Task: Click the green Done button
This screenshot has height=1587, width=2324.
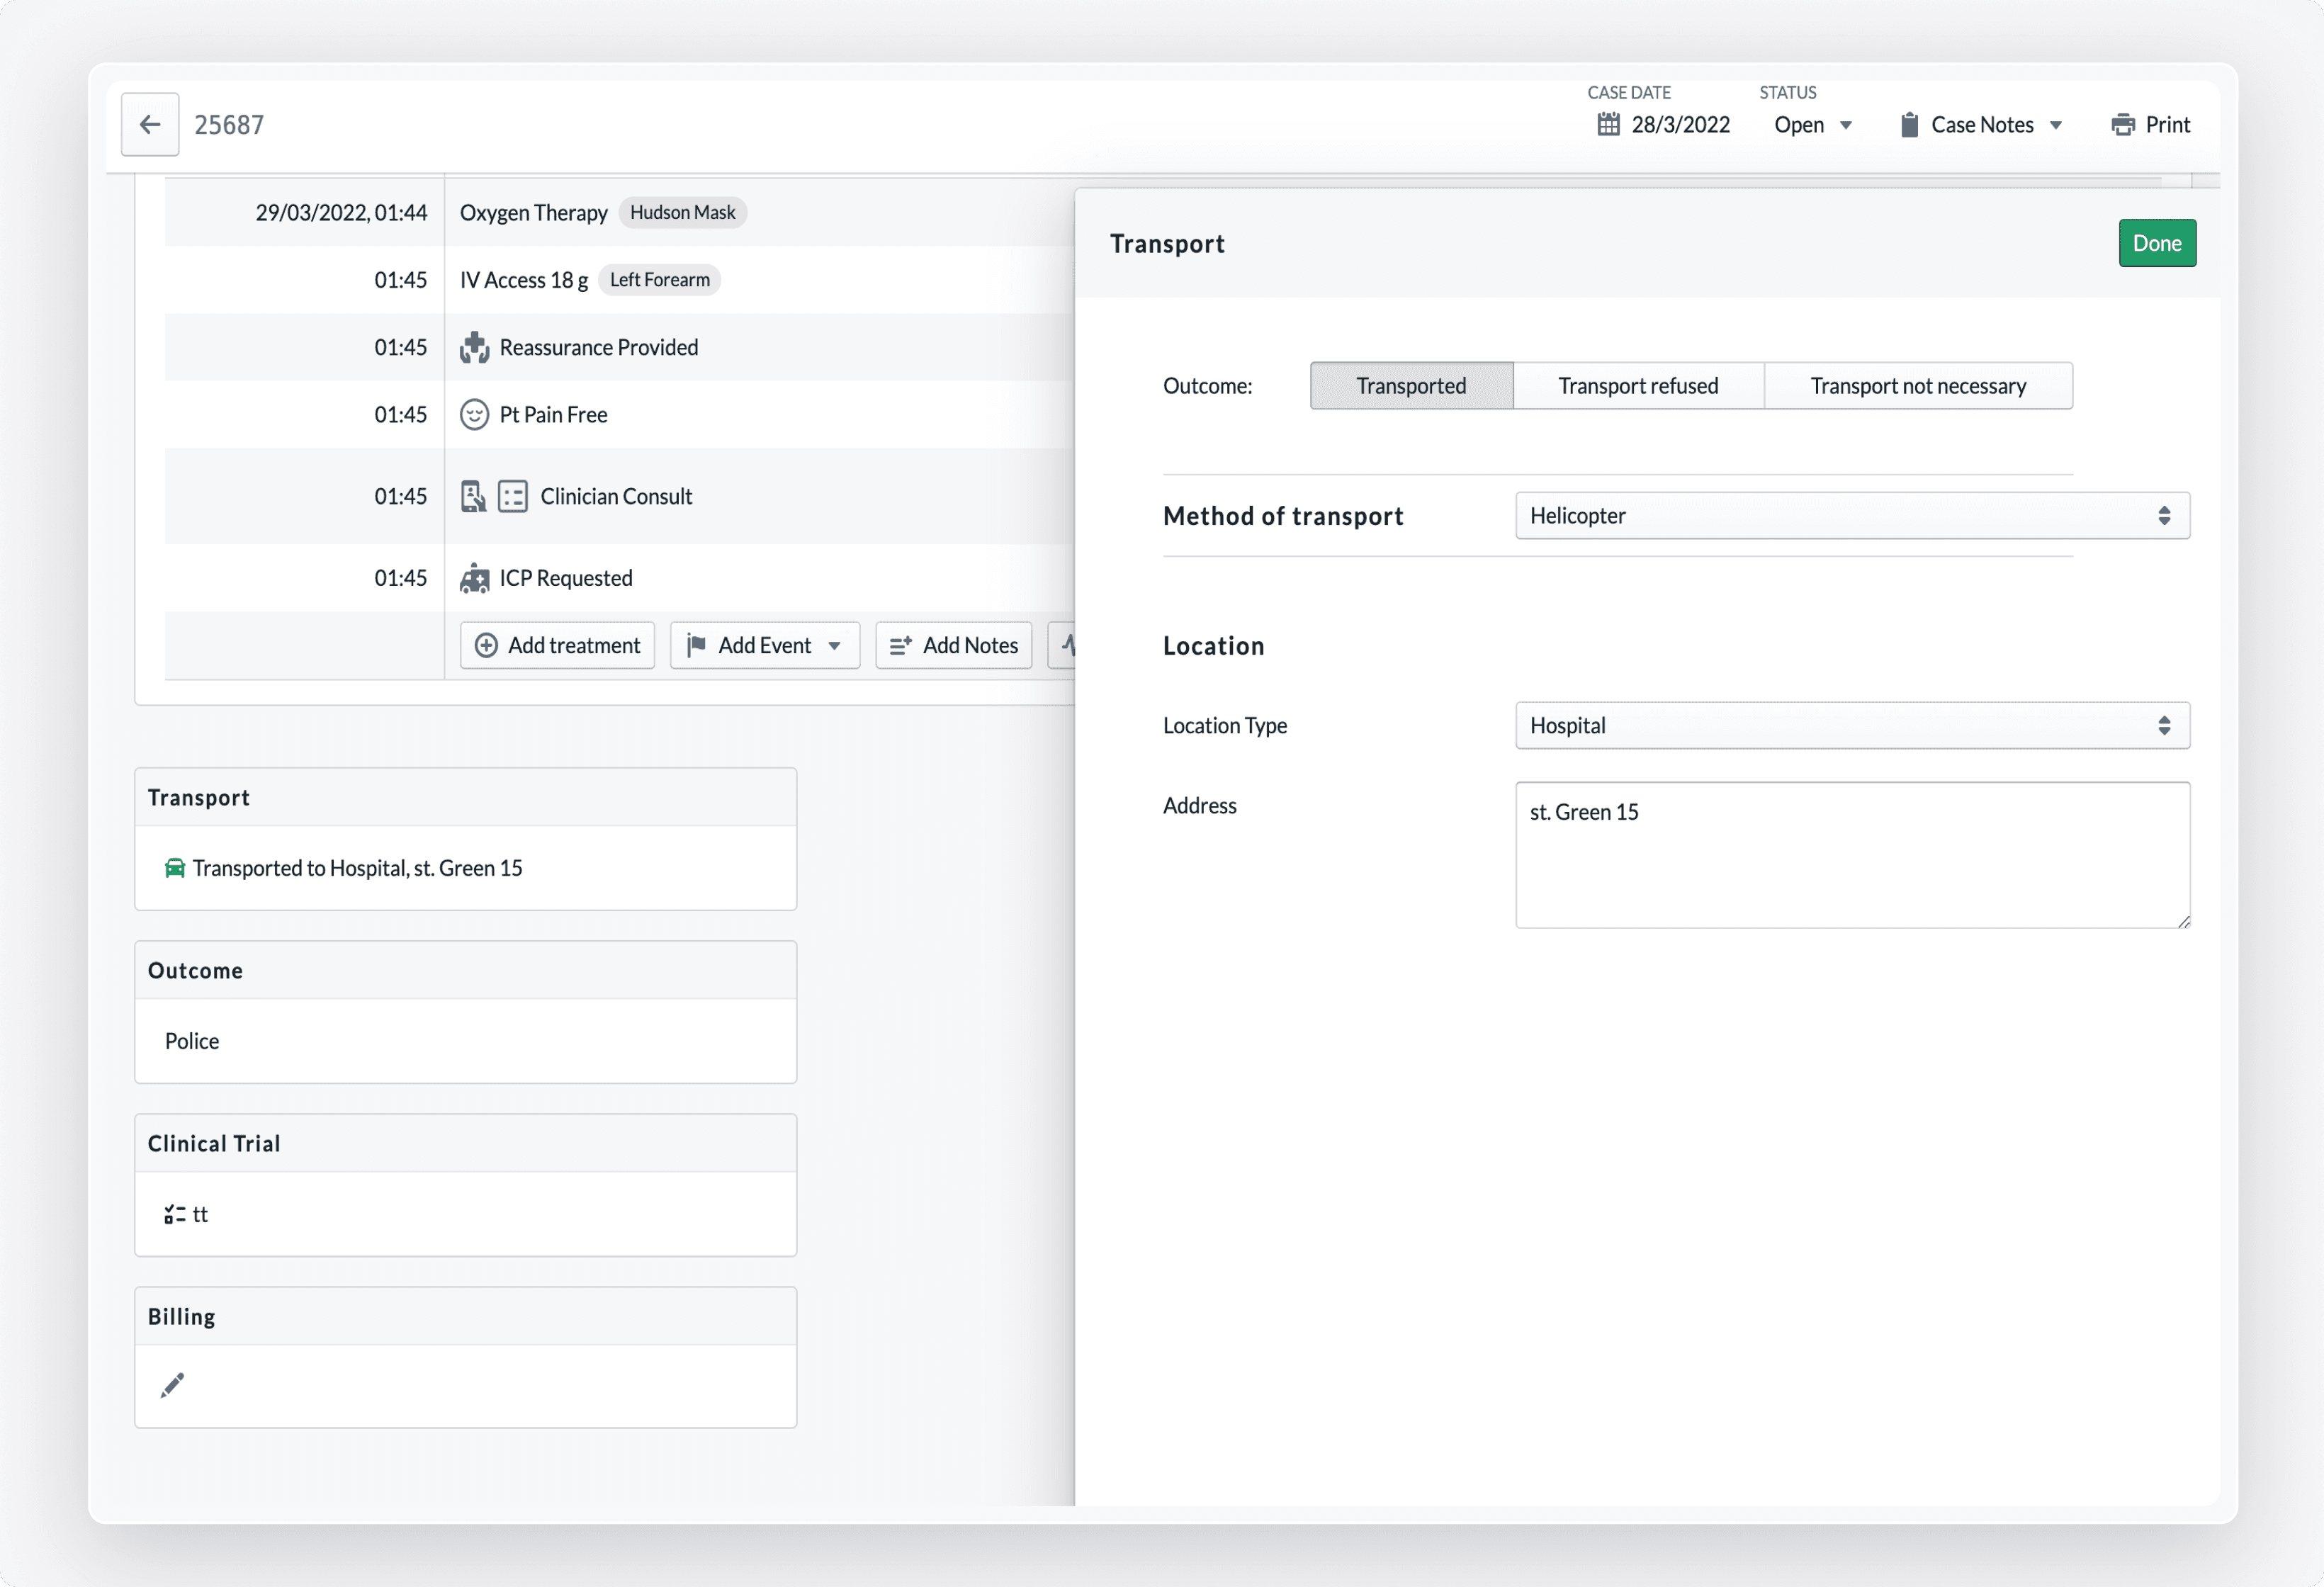Action: [x=2157, y=243]
